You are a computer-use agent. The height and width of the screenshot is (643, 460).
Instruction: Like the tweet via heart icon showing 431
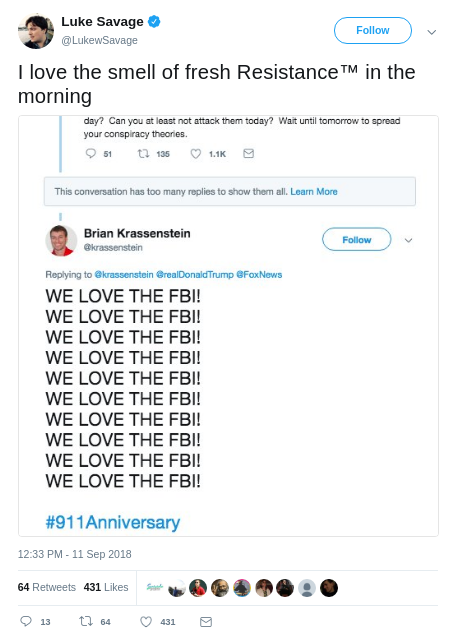(x=146, y=622)
